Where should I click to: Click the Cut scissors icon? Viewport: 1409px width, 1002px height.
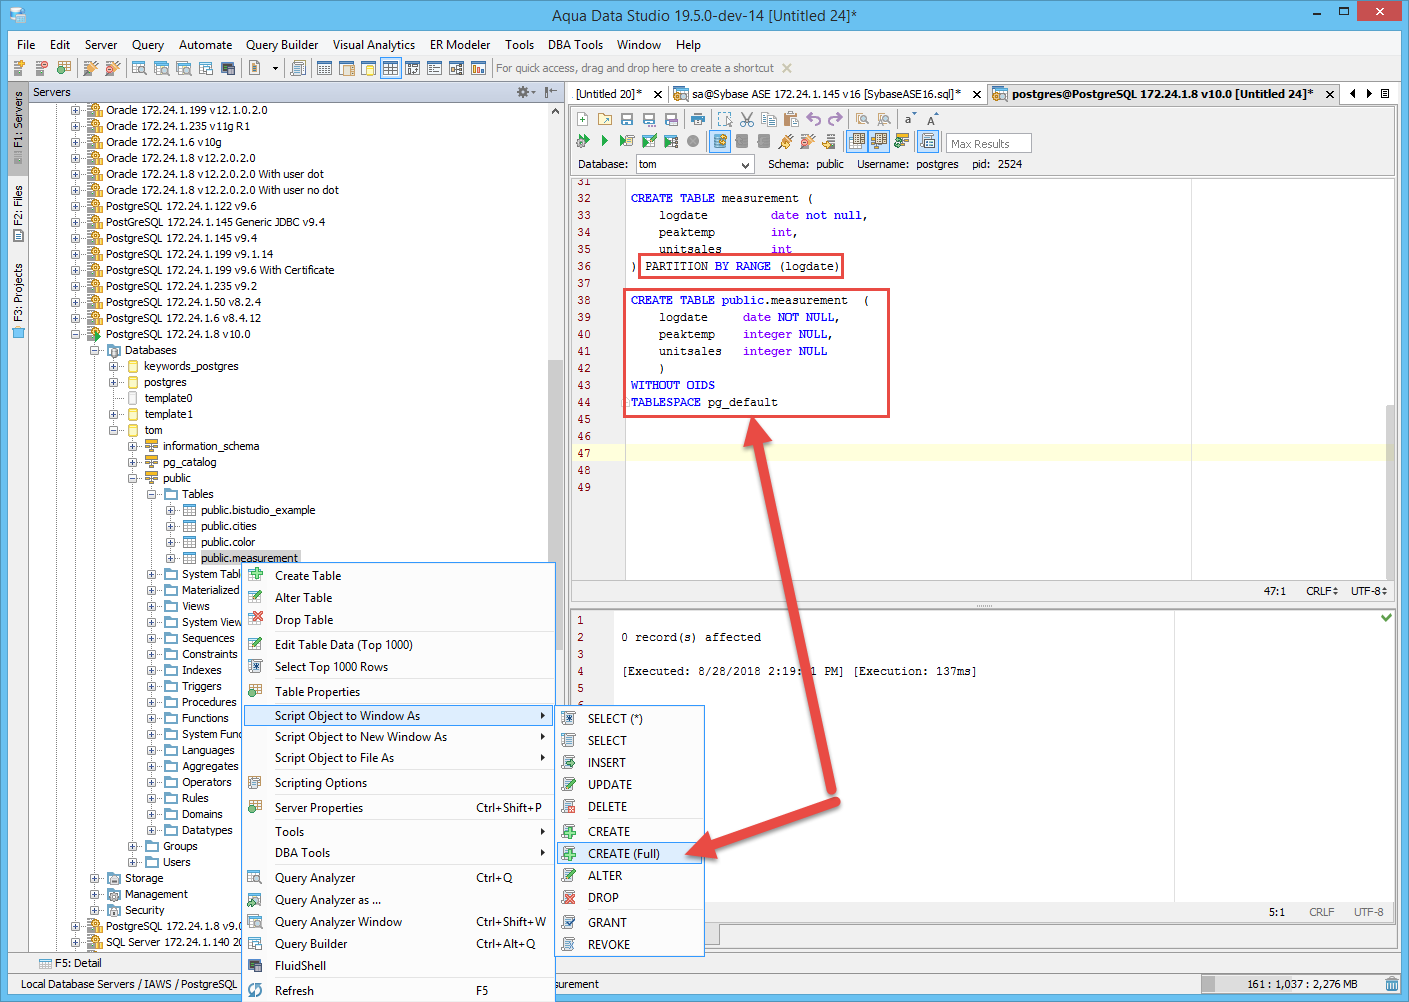pos(747,119)
